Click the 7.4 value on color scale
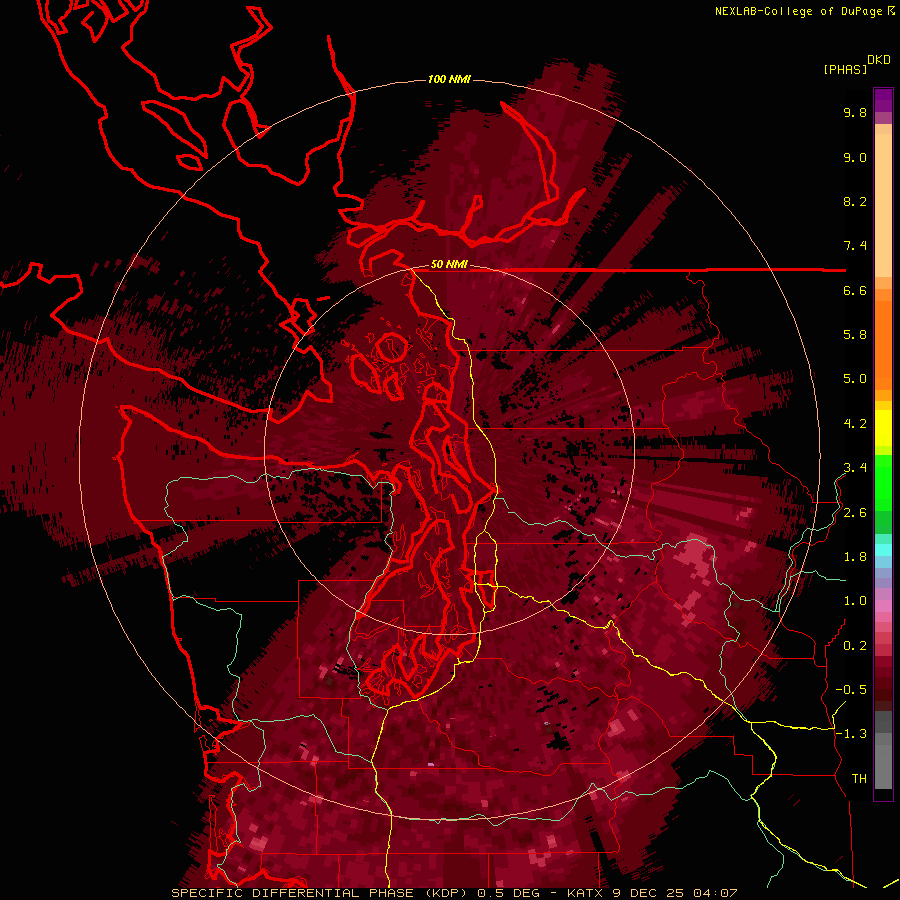900x900 pixels. click(855, 246)
